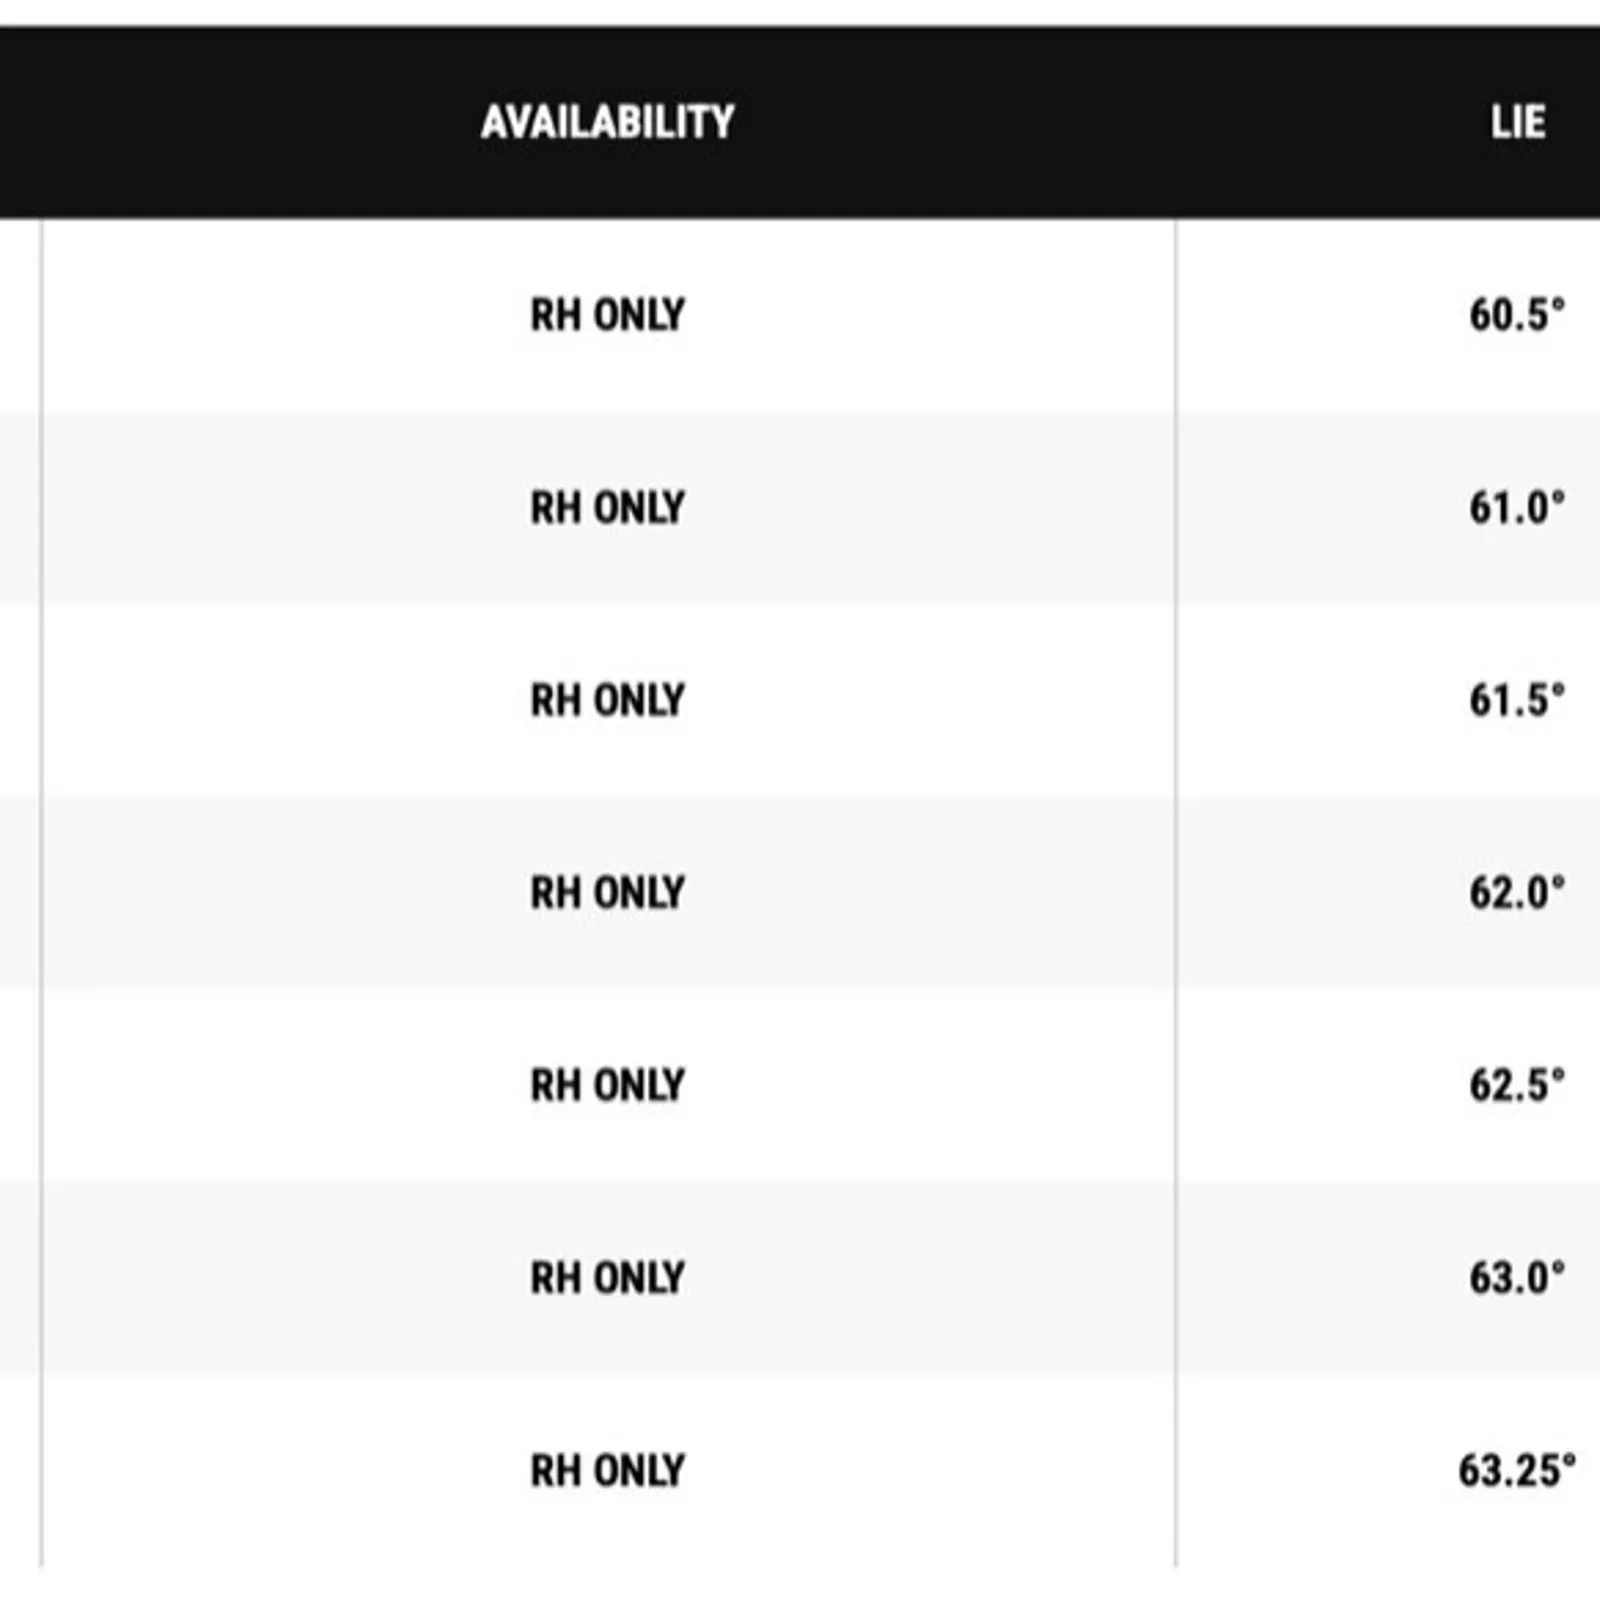The height and width of the screenshot is (1600, 1600).
Task: Click the black table header bar
Action: [800, 122]
